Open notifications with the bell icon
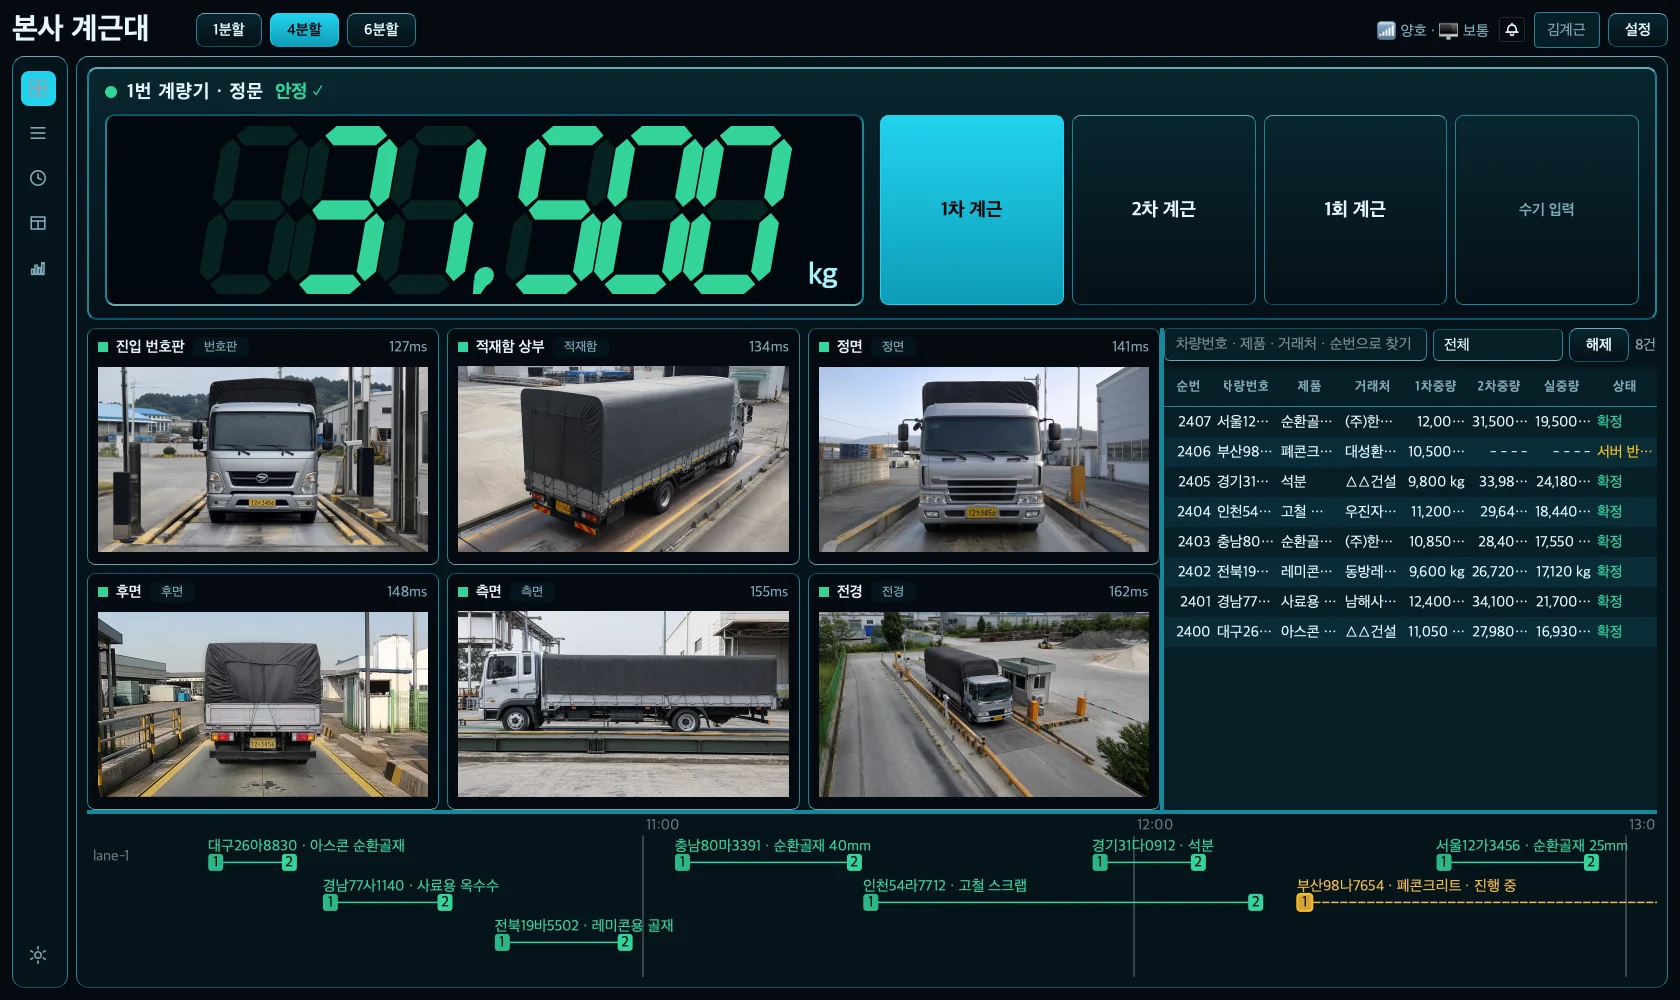1680x1000 pixels. tap(1512, 30)
